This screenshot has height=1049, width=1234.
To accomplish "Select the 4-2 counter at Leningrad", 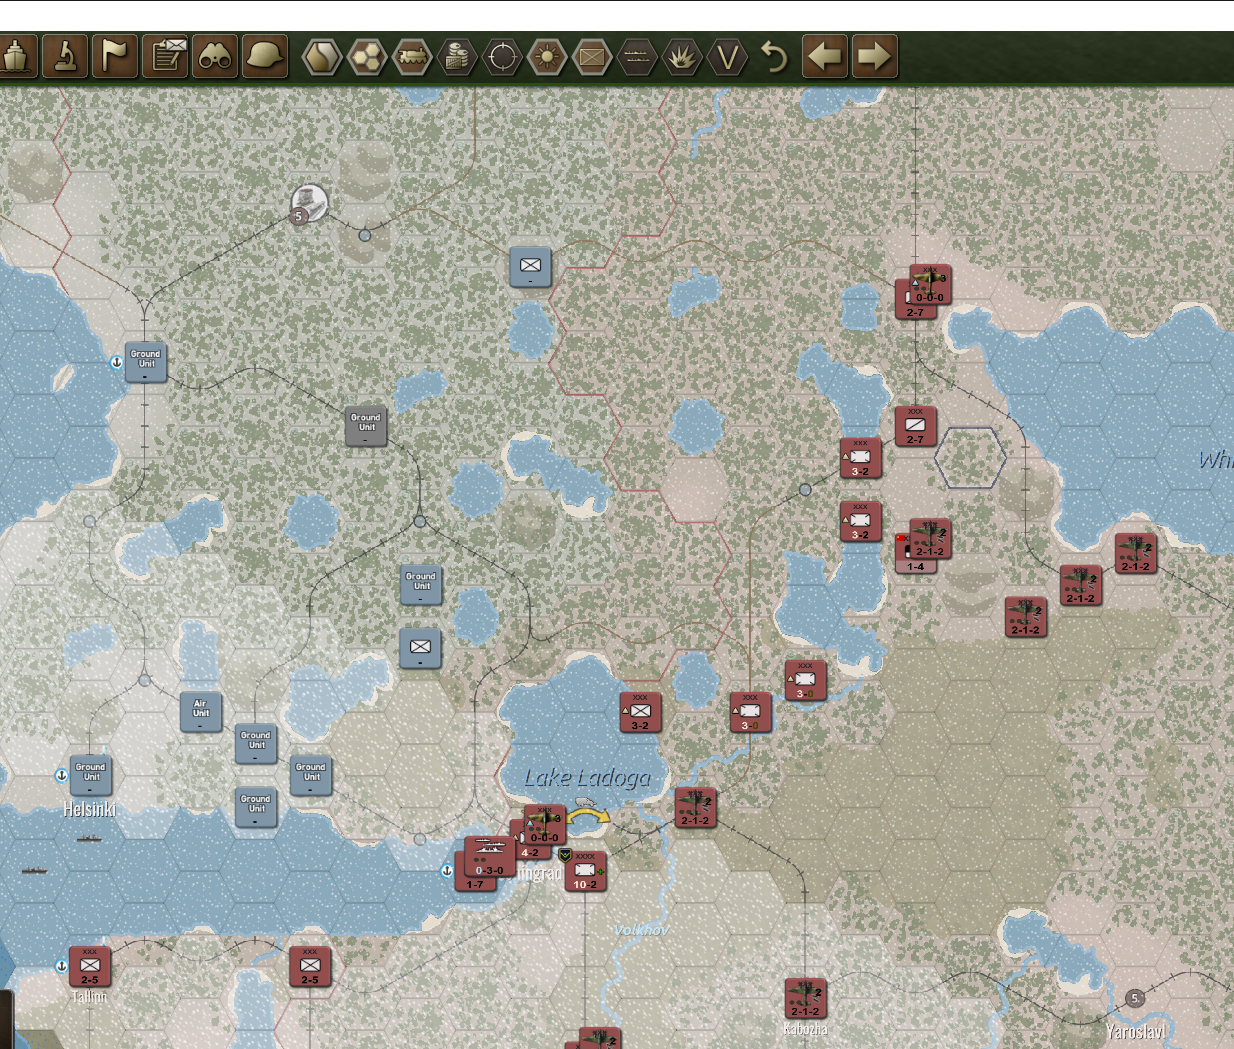I will click(x=530, y=853).
